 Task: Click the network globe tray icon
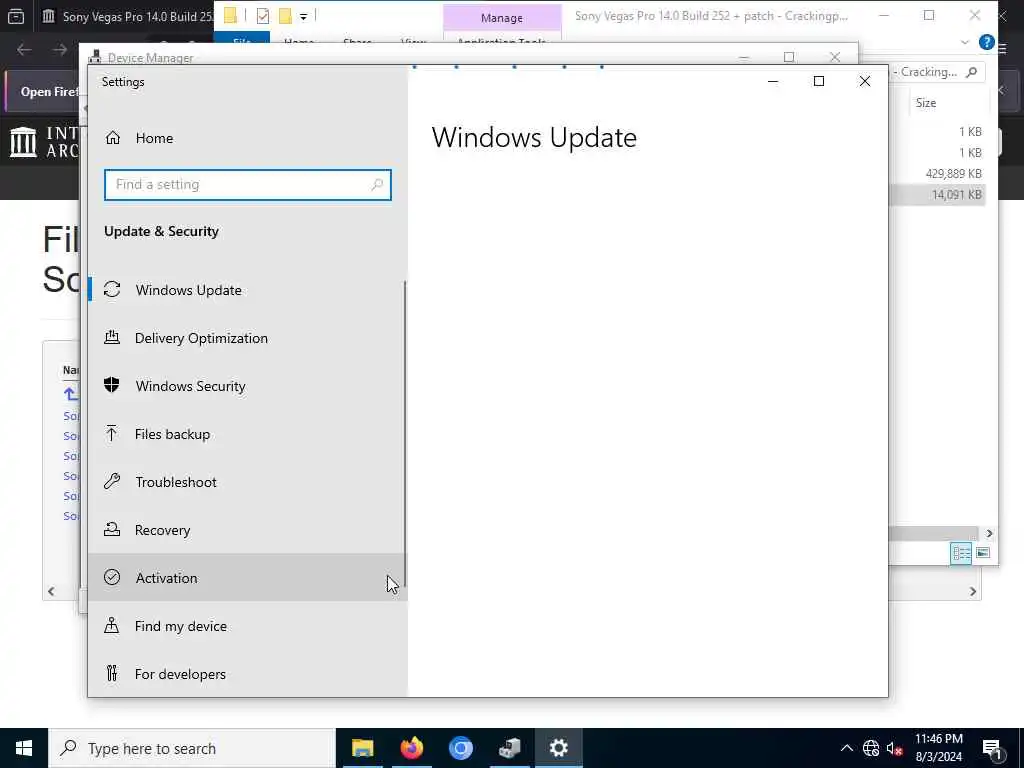click(x=871, y=748)
